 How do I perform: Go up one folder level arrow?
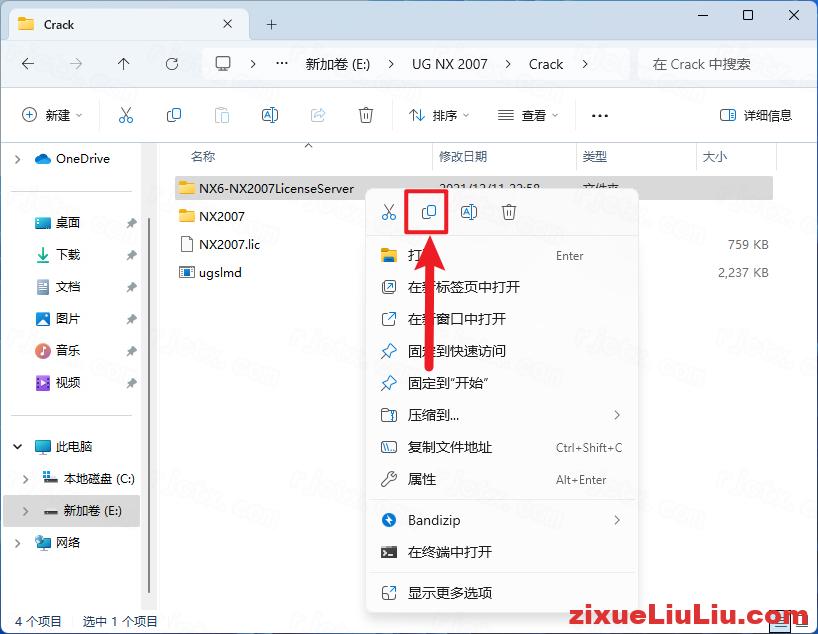tap(123, 64)
